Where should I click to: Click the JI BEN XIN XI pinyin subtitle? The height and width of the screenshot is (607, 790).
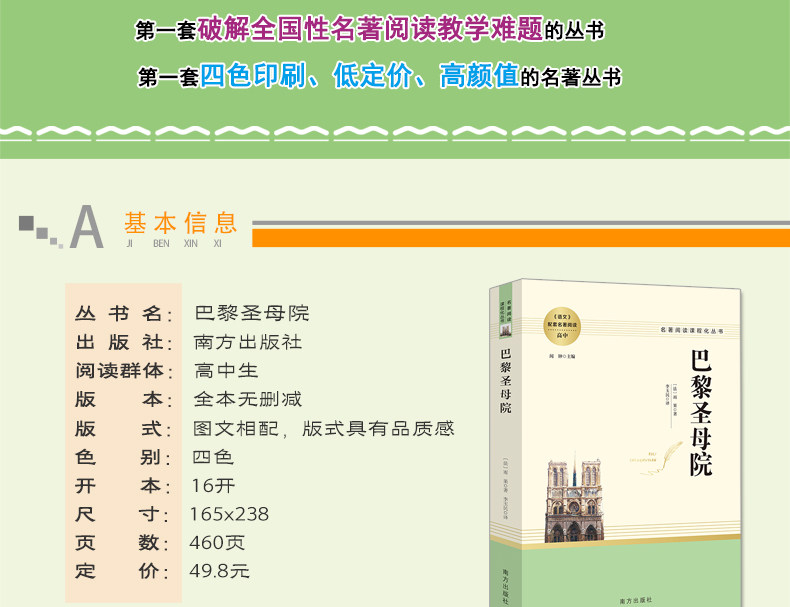[174, 244]
